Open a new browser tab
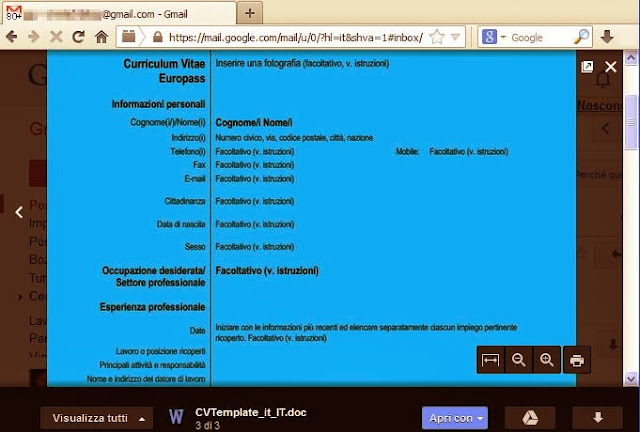The height and width of the screenshot is (432, 640). pyautogui.click(x=249, y=12)
